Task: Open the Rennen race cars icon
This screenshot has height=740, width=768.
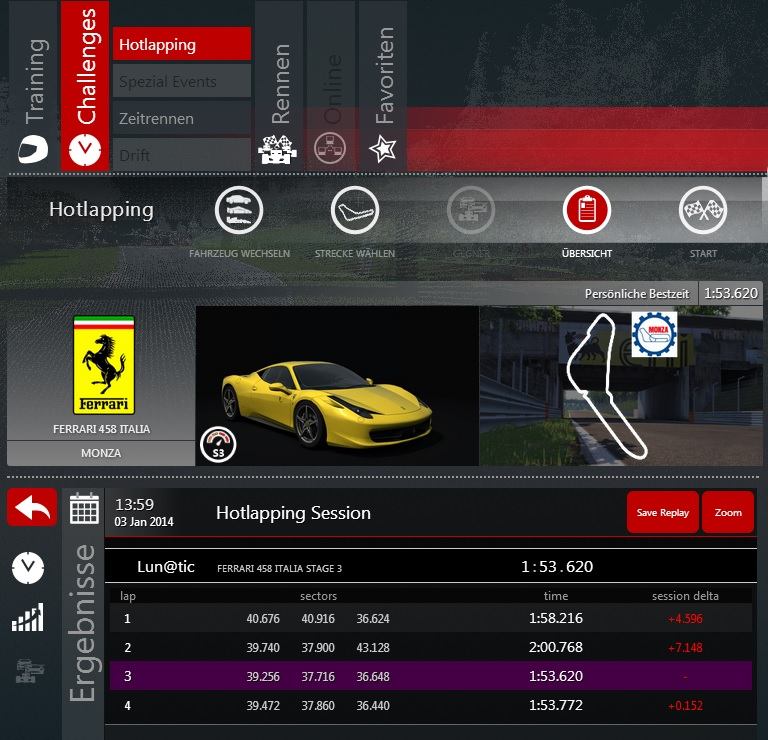Action: [x=277, y=149]
